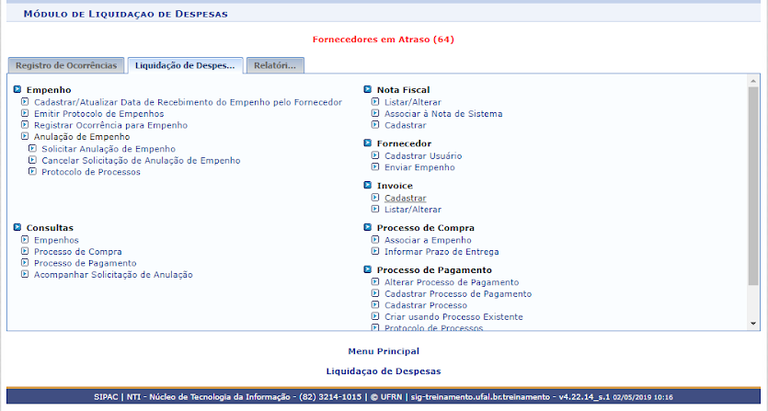
Task: Open Cancelar Solicitação de Anulação de Empenho
Action: 141,160
